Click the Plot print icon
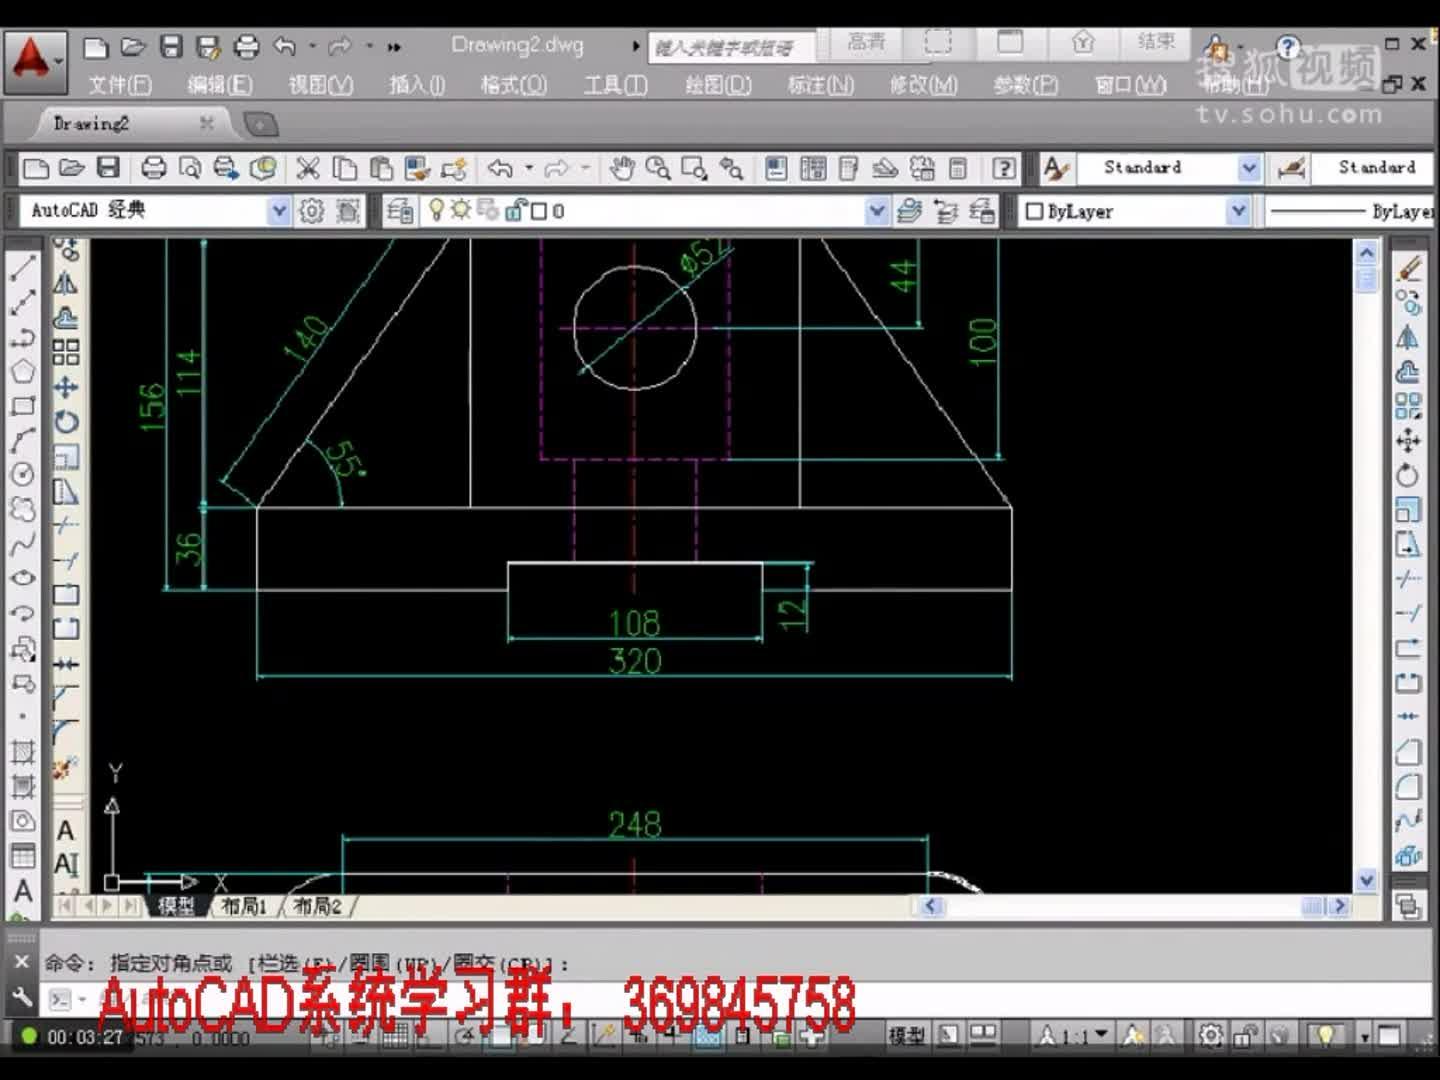The width and height of the screenshot is (1440, 1080). pyautogui.click(x=152, y=167)
